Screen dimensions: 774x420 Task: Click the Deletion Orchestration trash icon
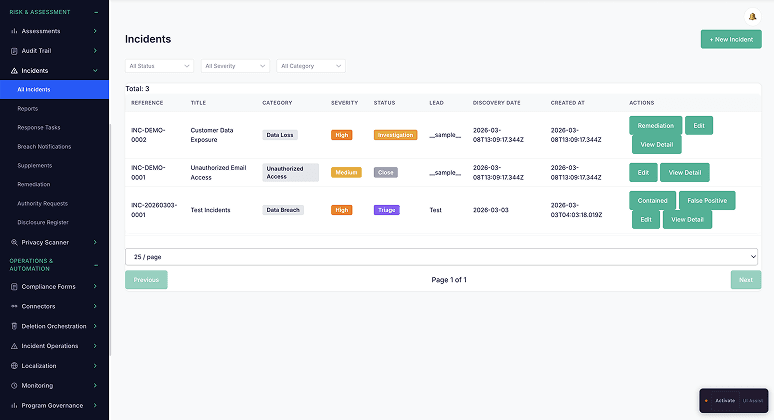pyautogui.click(x=13, y=326)
